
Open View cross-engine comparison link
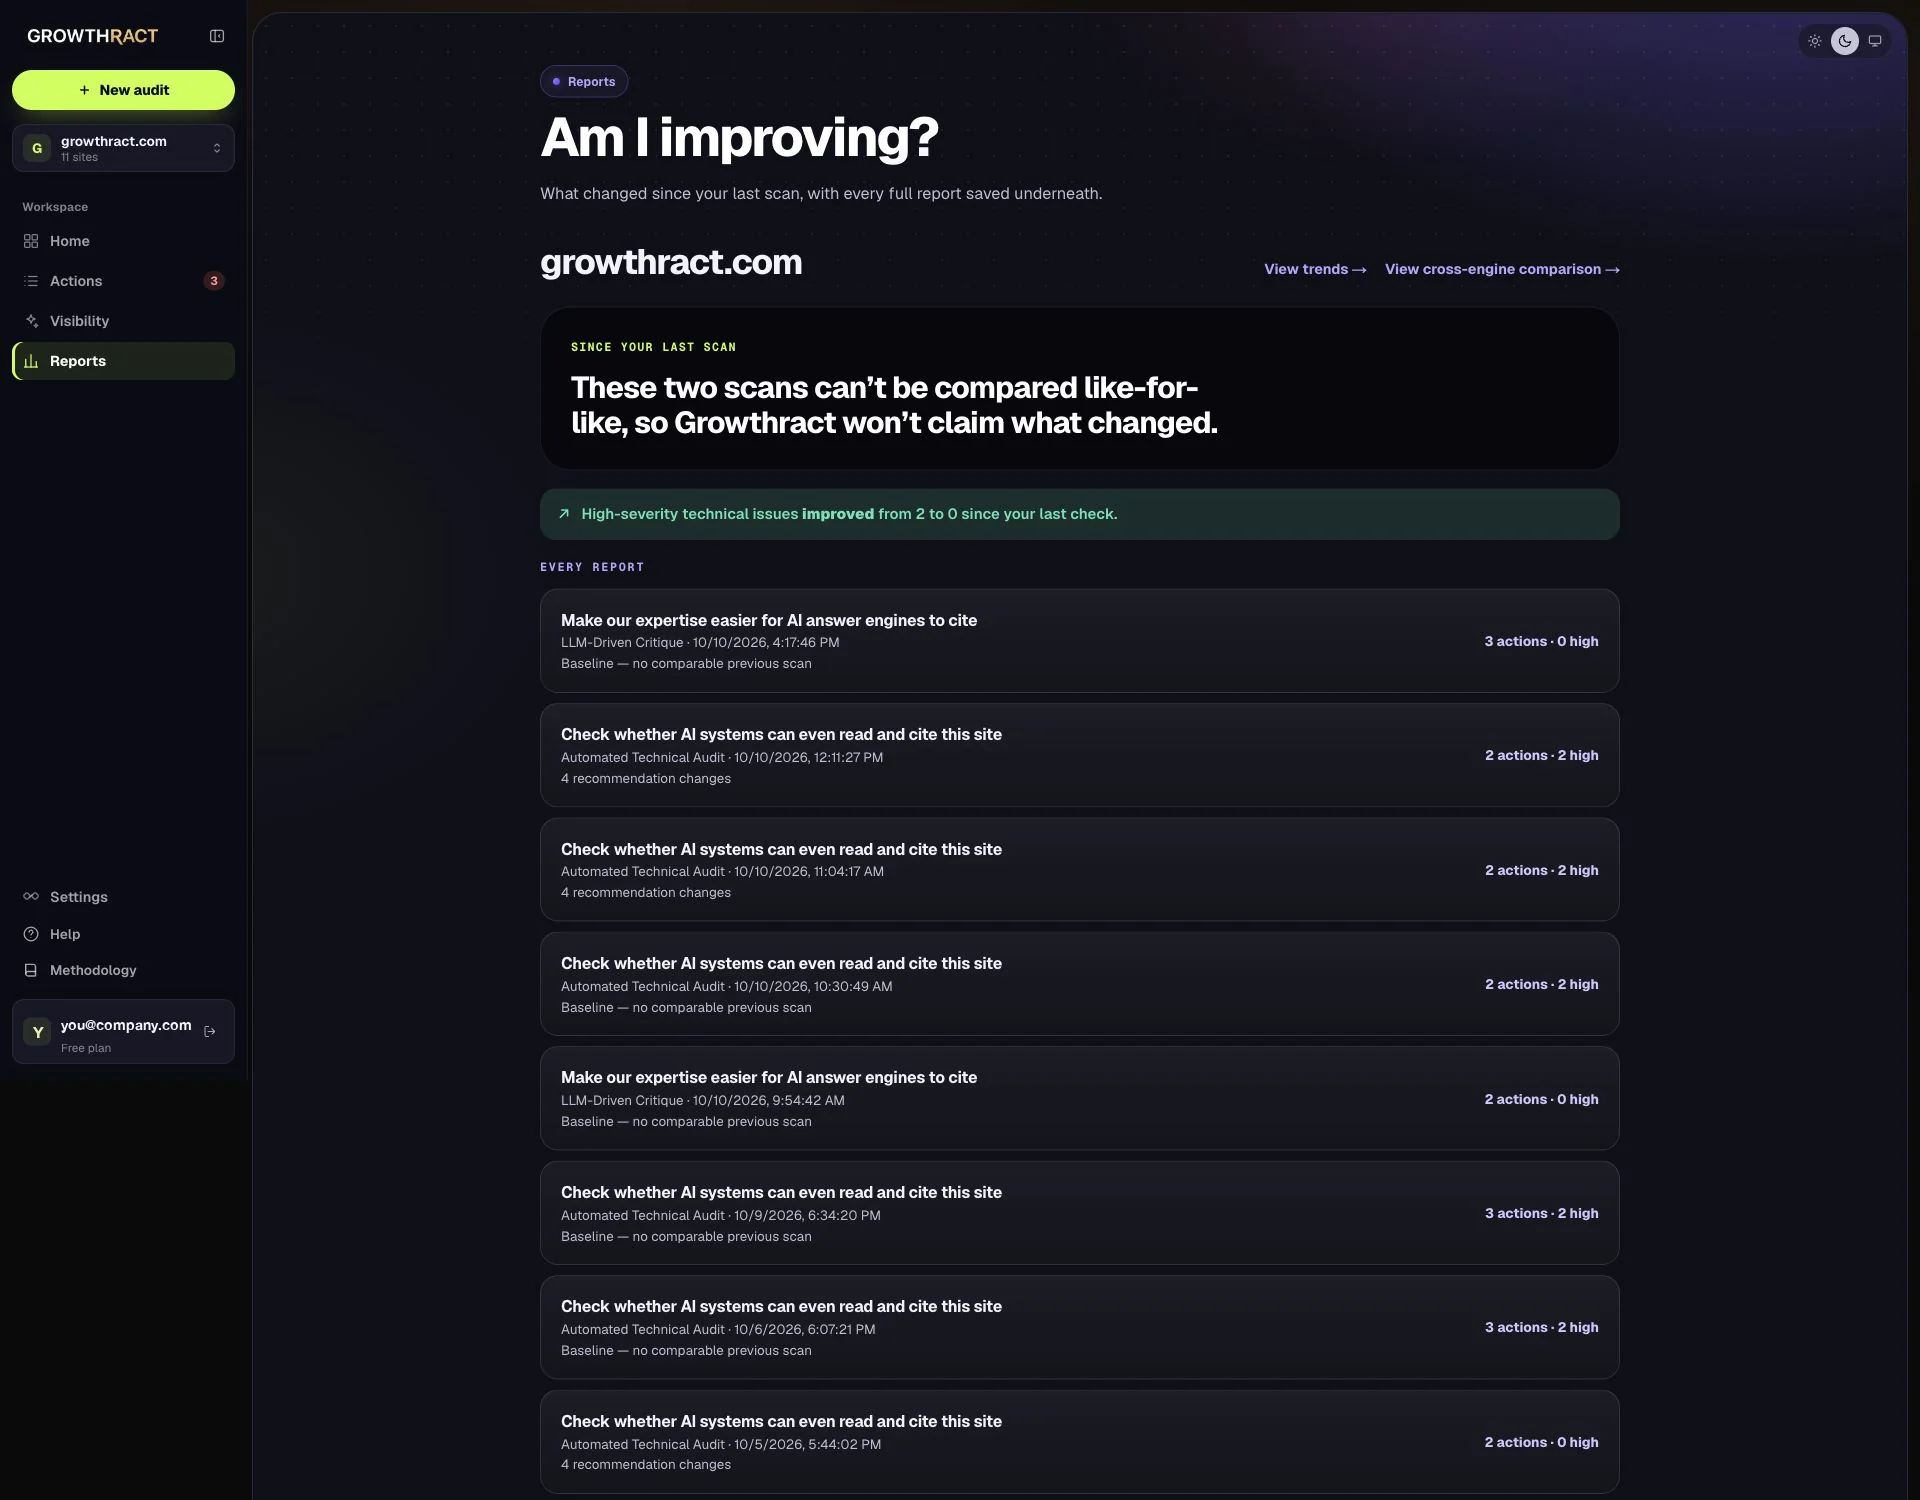point(1501,269)
